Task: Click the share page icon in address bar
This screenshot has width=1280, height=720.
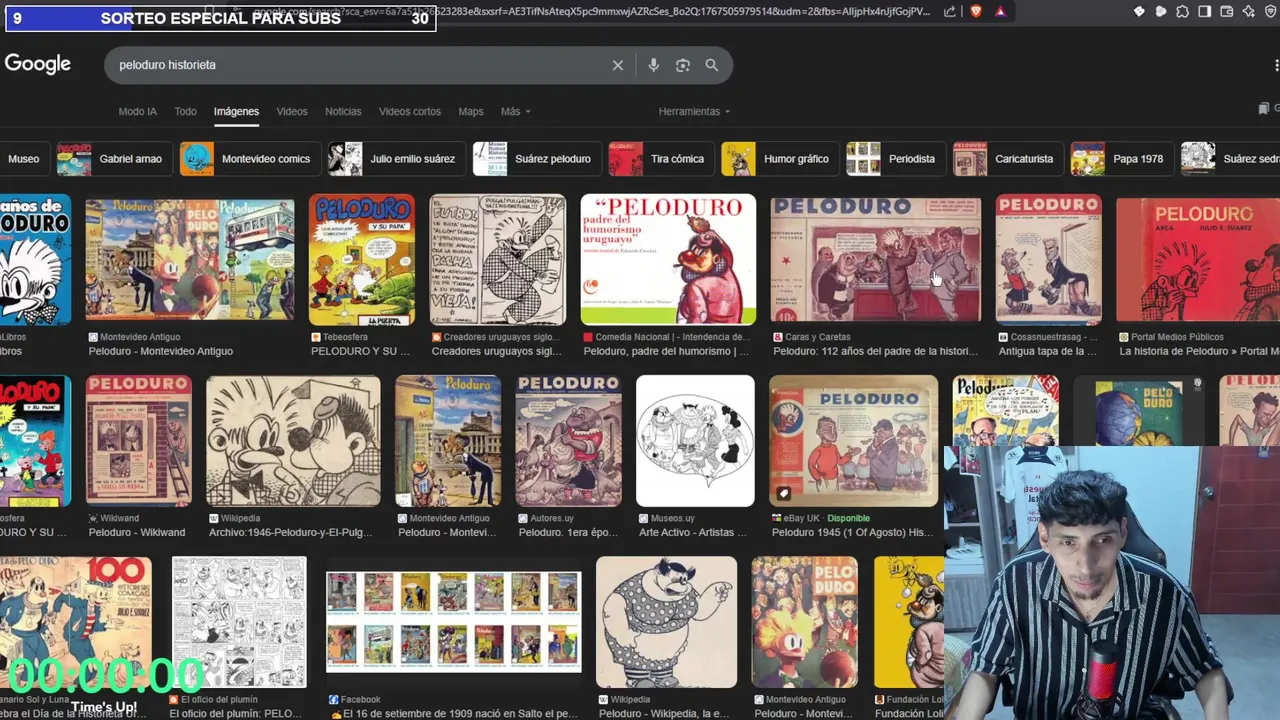Action: point(950,12)
